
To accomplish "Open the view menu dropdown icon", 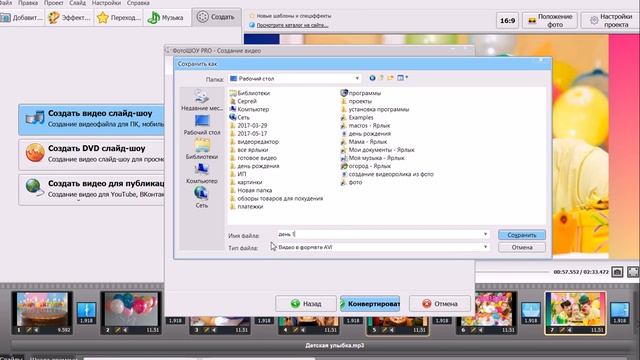I will click(402, 78).
